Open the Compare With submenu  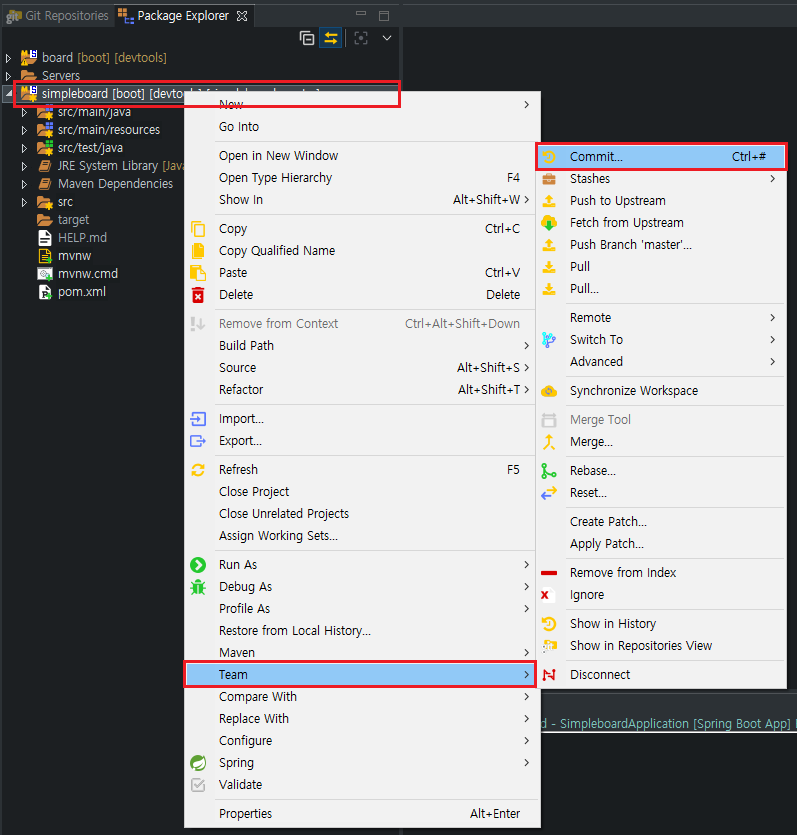(x=360, y=697)
